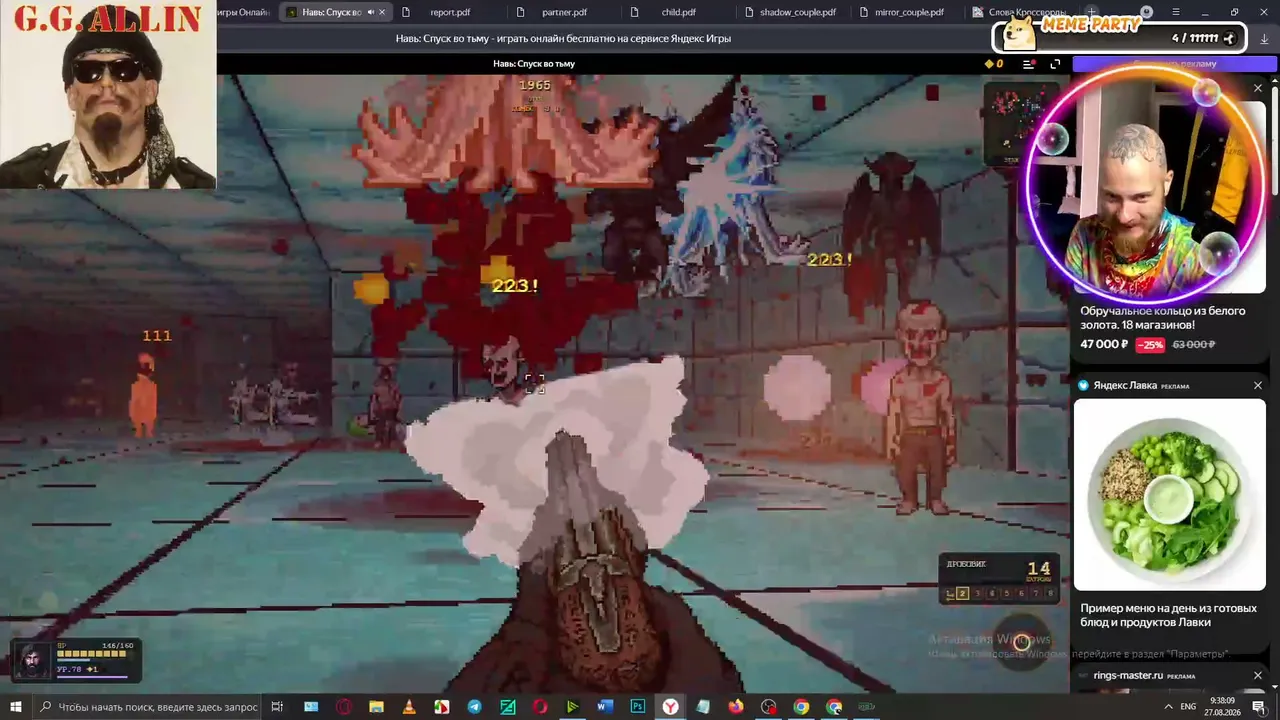Open Microsoft Word from the taskbar
The height and width of the screenshot is (720, 1280).
coord(604,707)
